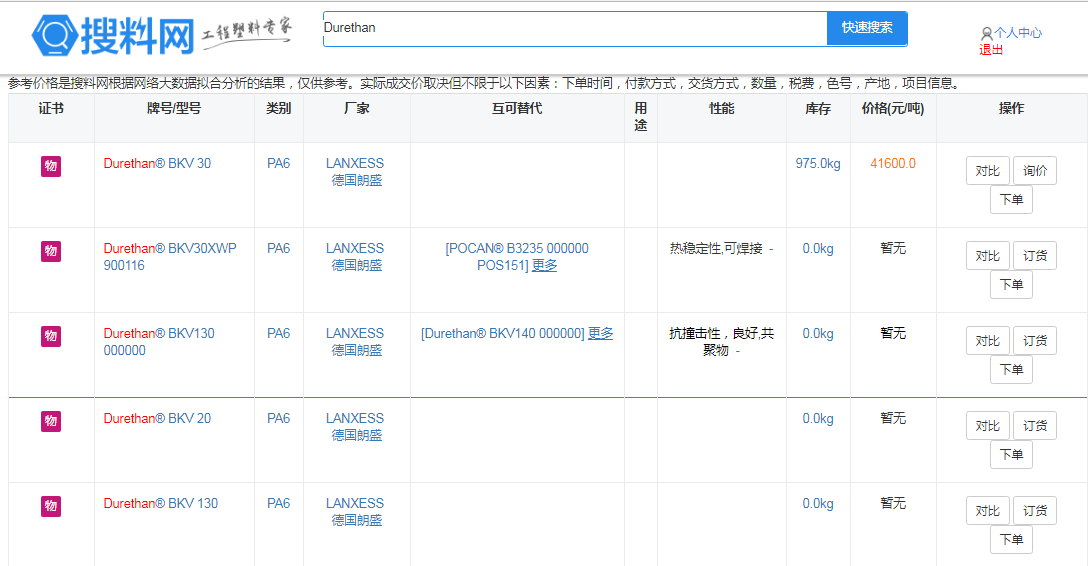Expand 更多 substitutes for BKV30XWP row
1088x566 pixels.
544,265
